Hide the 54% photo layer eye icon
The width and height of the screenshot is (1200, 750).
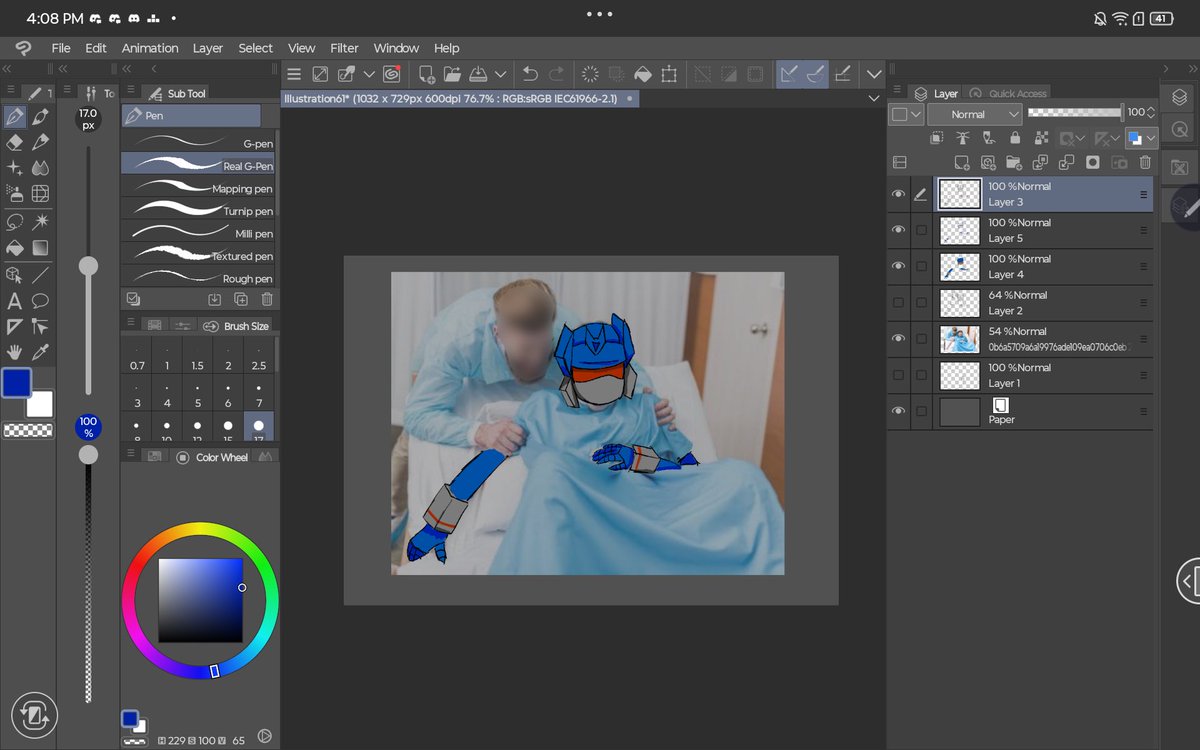pos(898,338)
